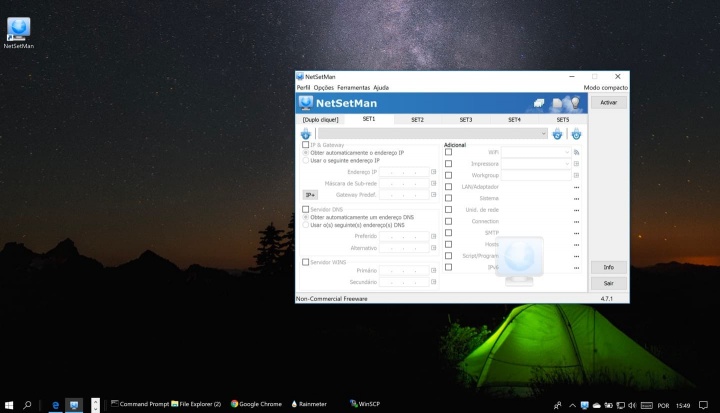Expand the network adapter dropdown list
The image size is (720, 413).
point(543,133)
